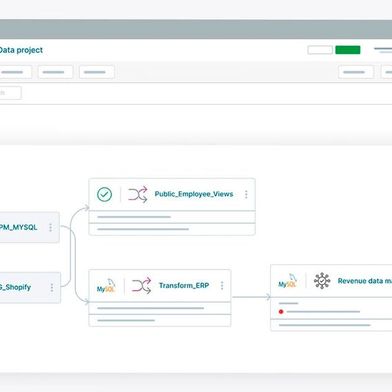
Task: Click the second placeholder tab in the toolbar row
Action: [x=55, y=72]
